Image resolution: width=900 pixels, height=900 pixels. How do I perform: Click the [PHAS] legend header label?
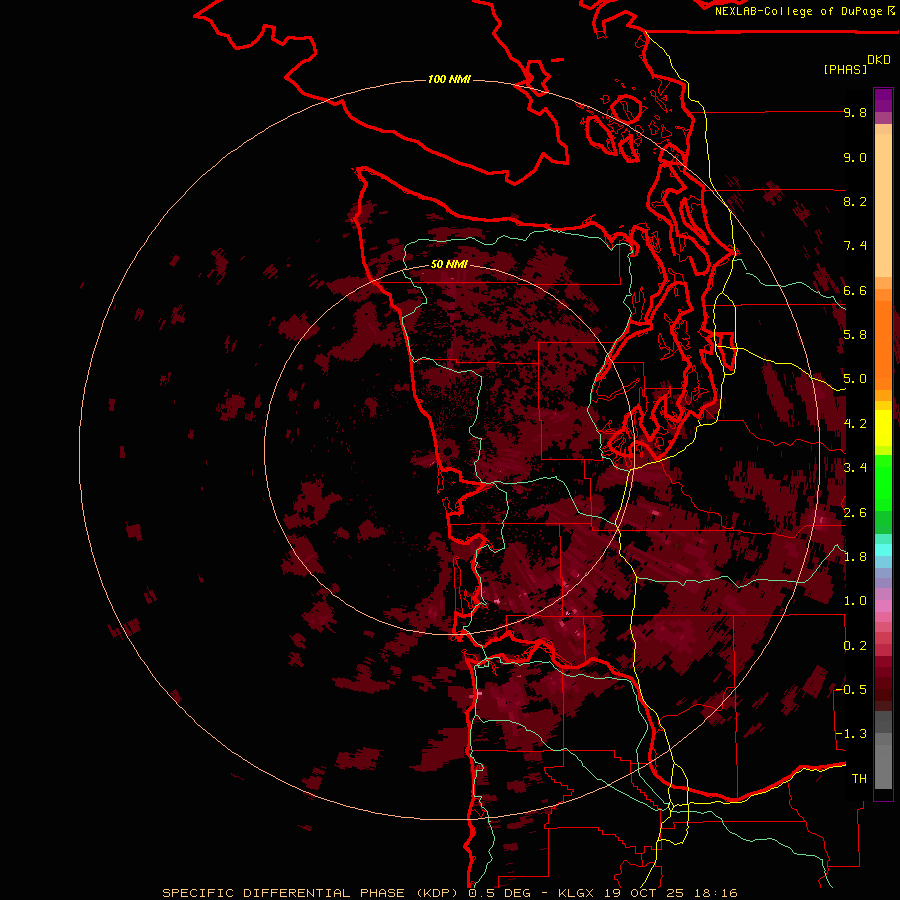coord(845,69)
